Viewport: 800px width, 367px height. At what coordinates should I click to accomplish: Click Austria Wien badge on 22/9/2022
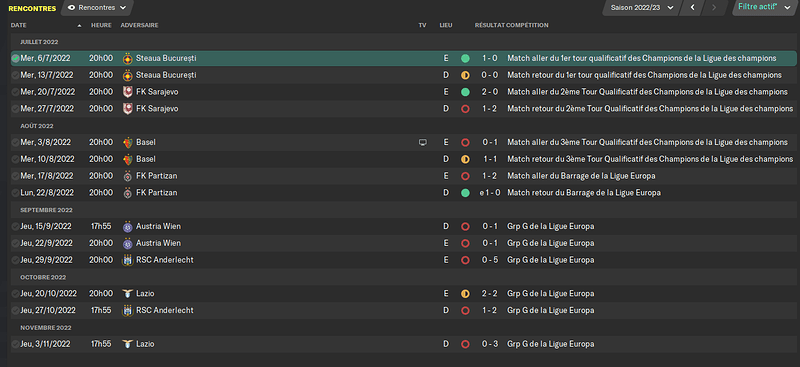pos(128,243)
